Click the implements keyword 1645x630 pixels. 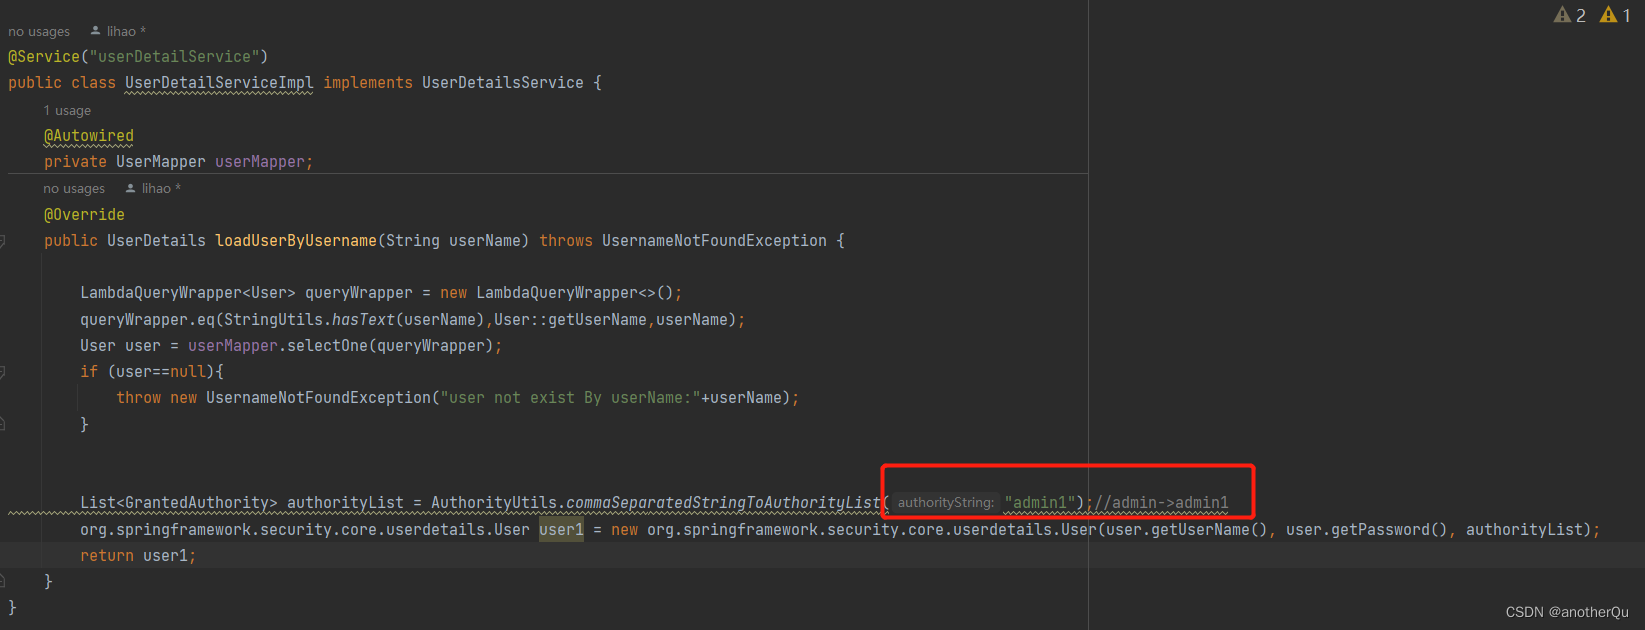click(368, 82)
